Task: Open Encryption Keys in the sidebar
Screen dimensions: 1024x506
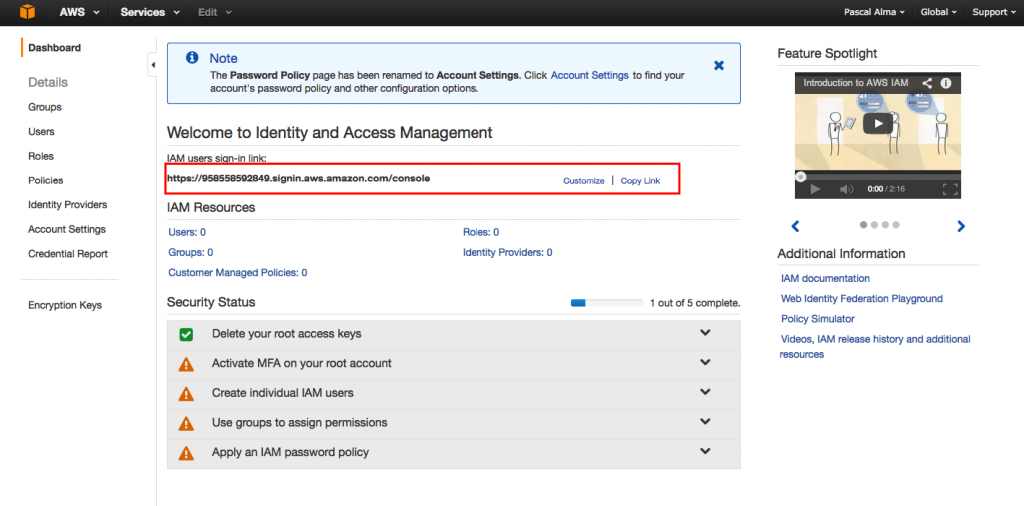Action: (65, 305)
